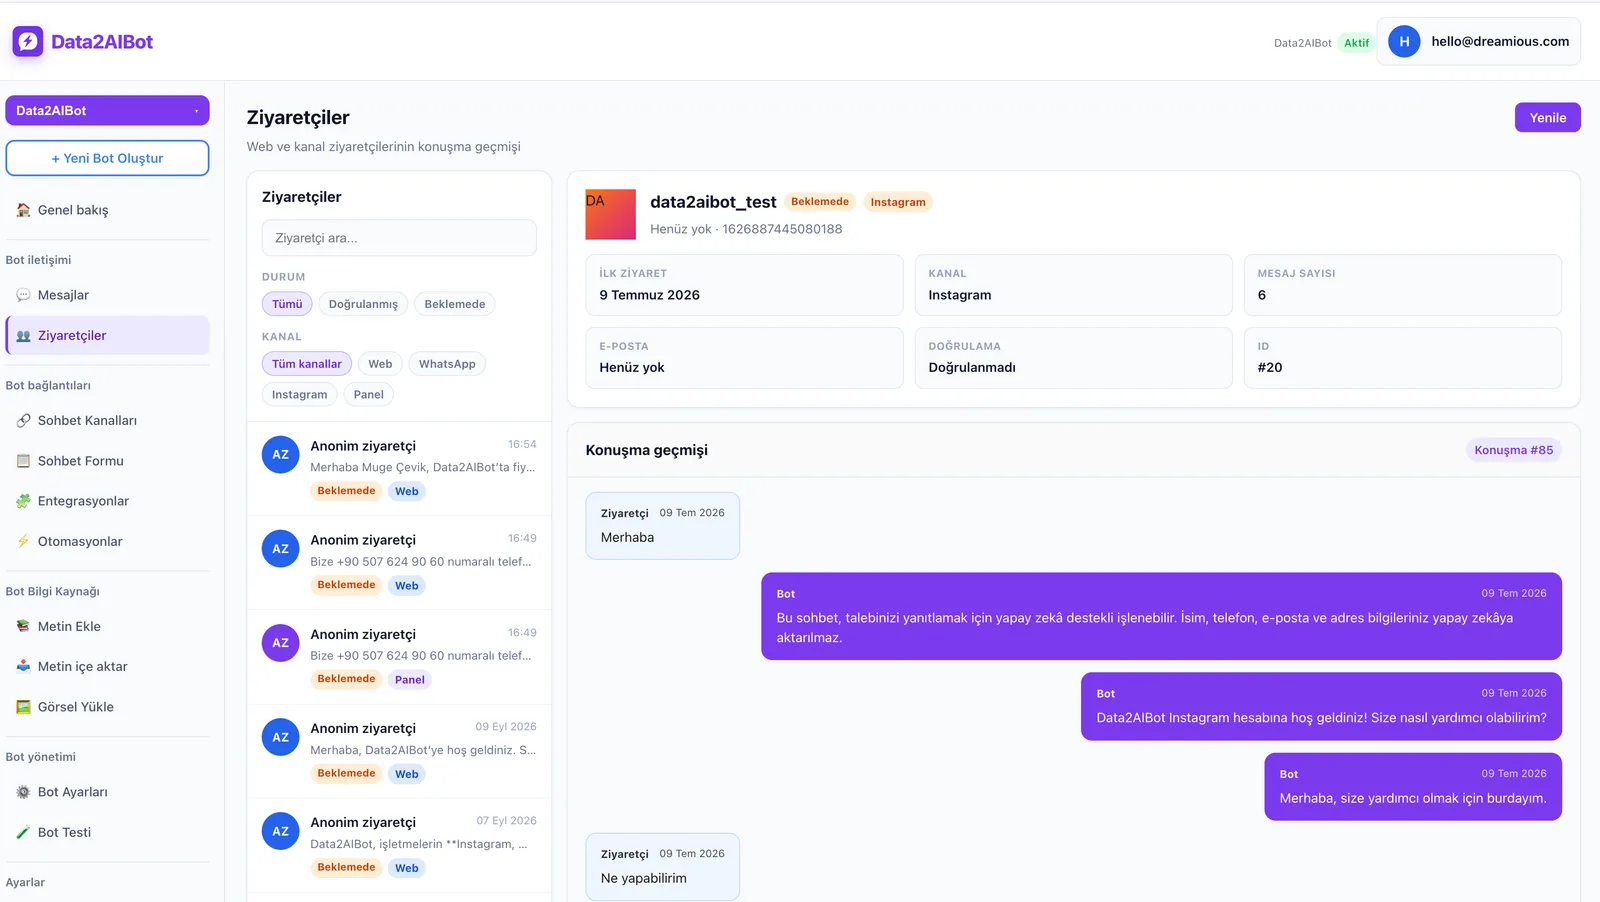Click the Sohbet Kanalları link icon
The height and width of the screenshot is (902, 1600).
(x=23, y=421)
